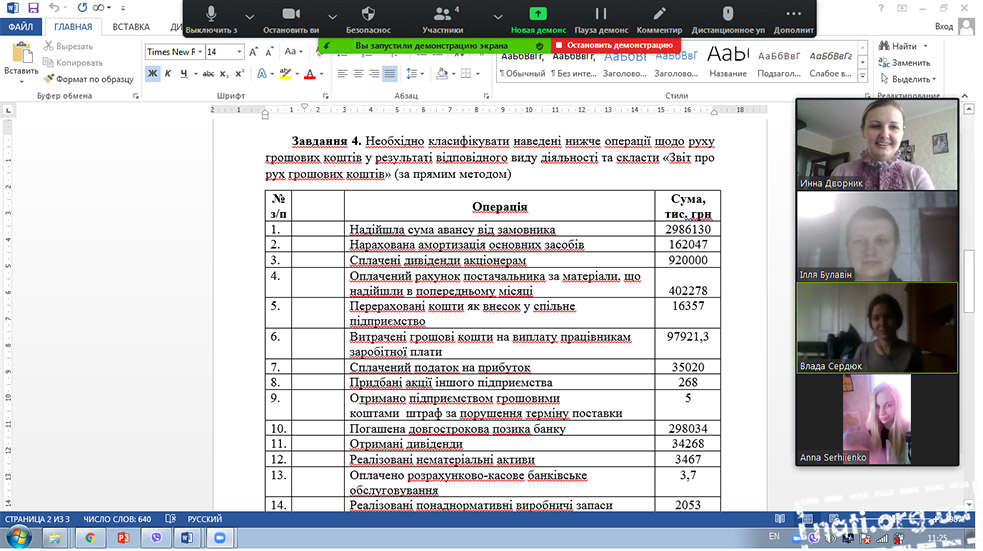This screenshot has width=983, height=551.
Task: Open the Change Case (Aa) dropdown
Action: pos(293,52)
